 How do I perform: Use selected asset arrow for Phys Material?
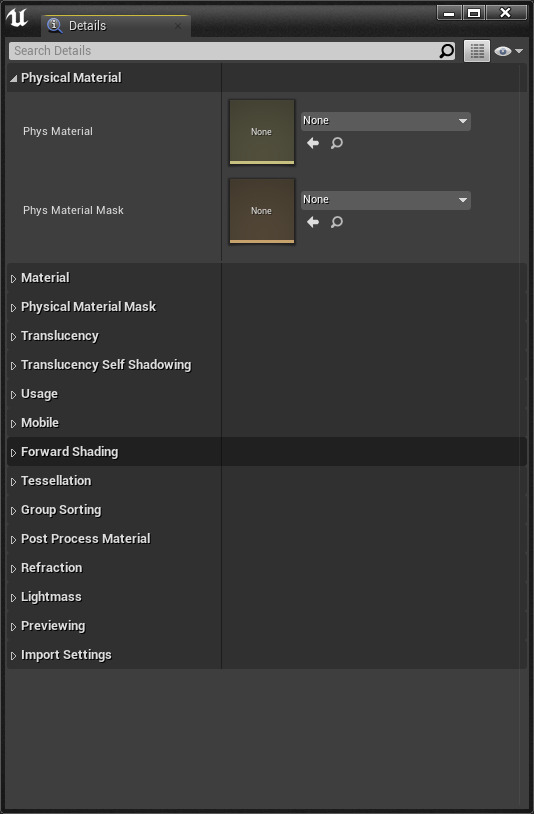click(x=313, y=143)
